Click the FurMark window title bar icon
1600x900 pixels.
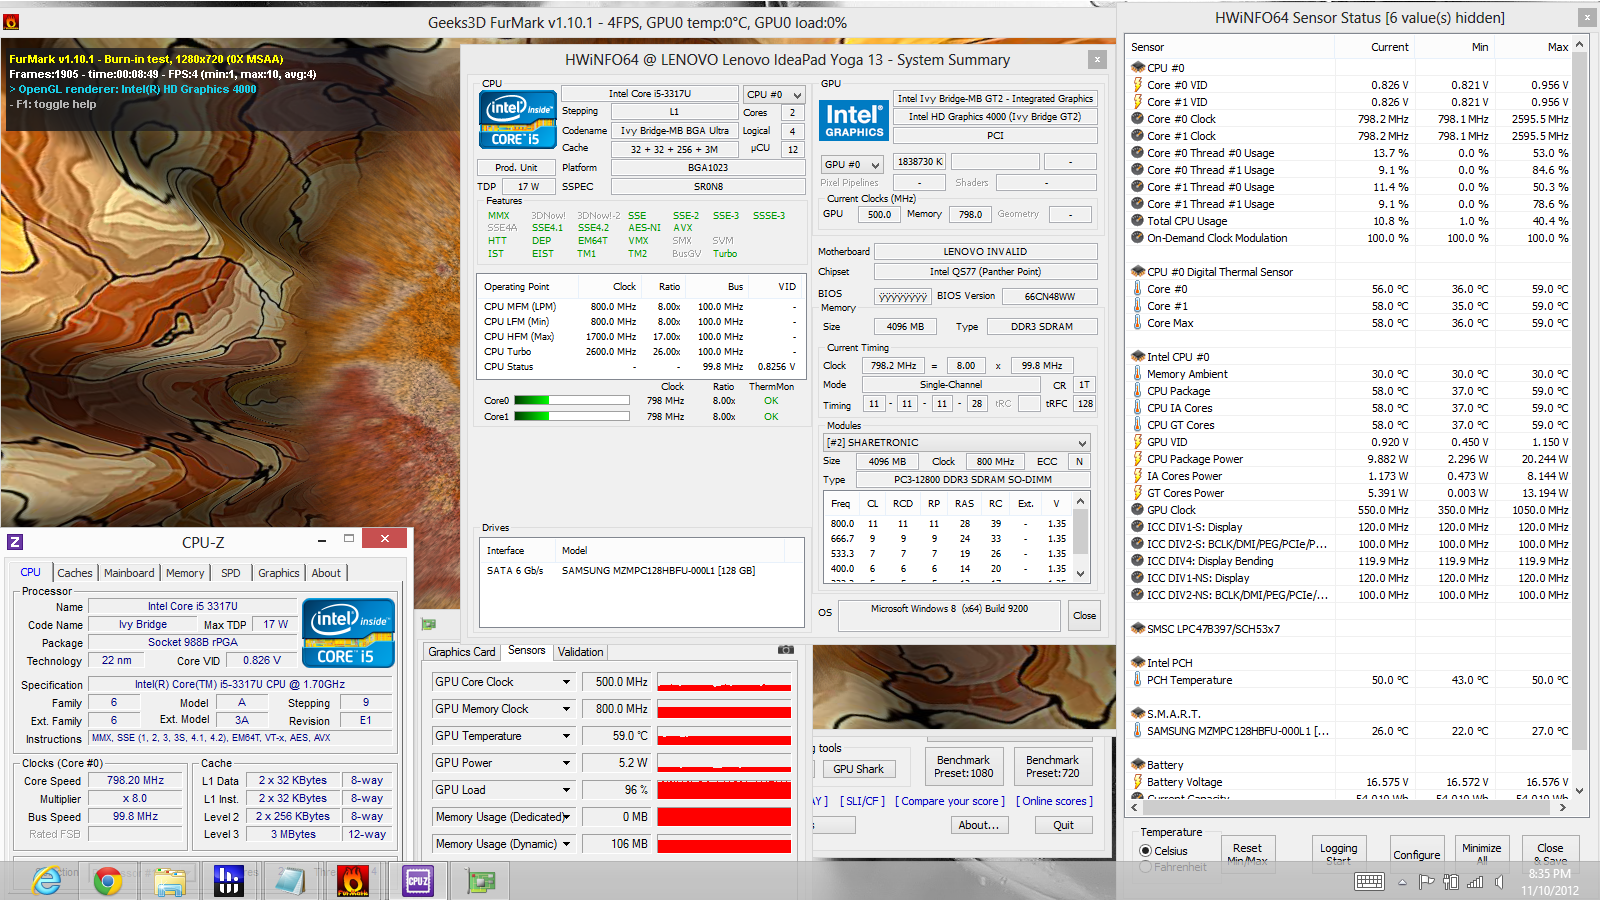click(11, 21)
